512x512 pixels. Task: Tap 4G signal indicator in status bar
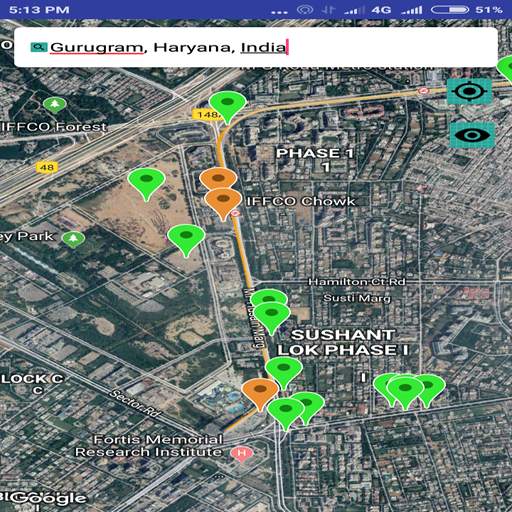tap(381, 10)
